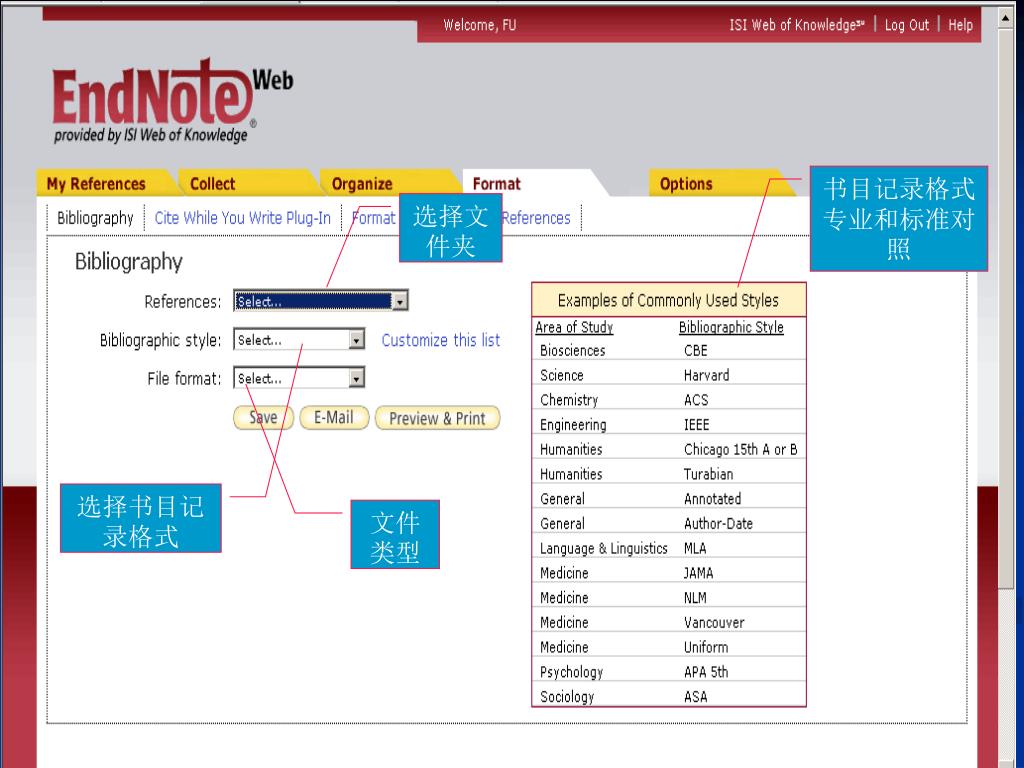Select the NLM style entry
The image size is (1024, 768).
click(695, 598)
